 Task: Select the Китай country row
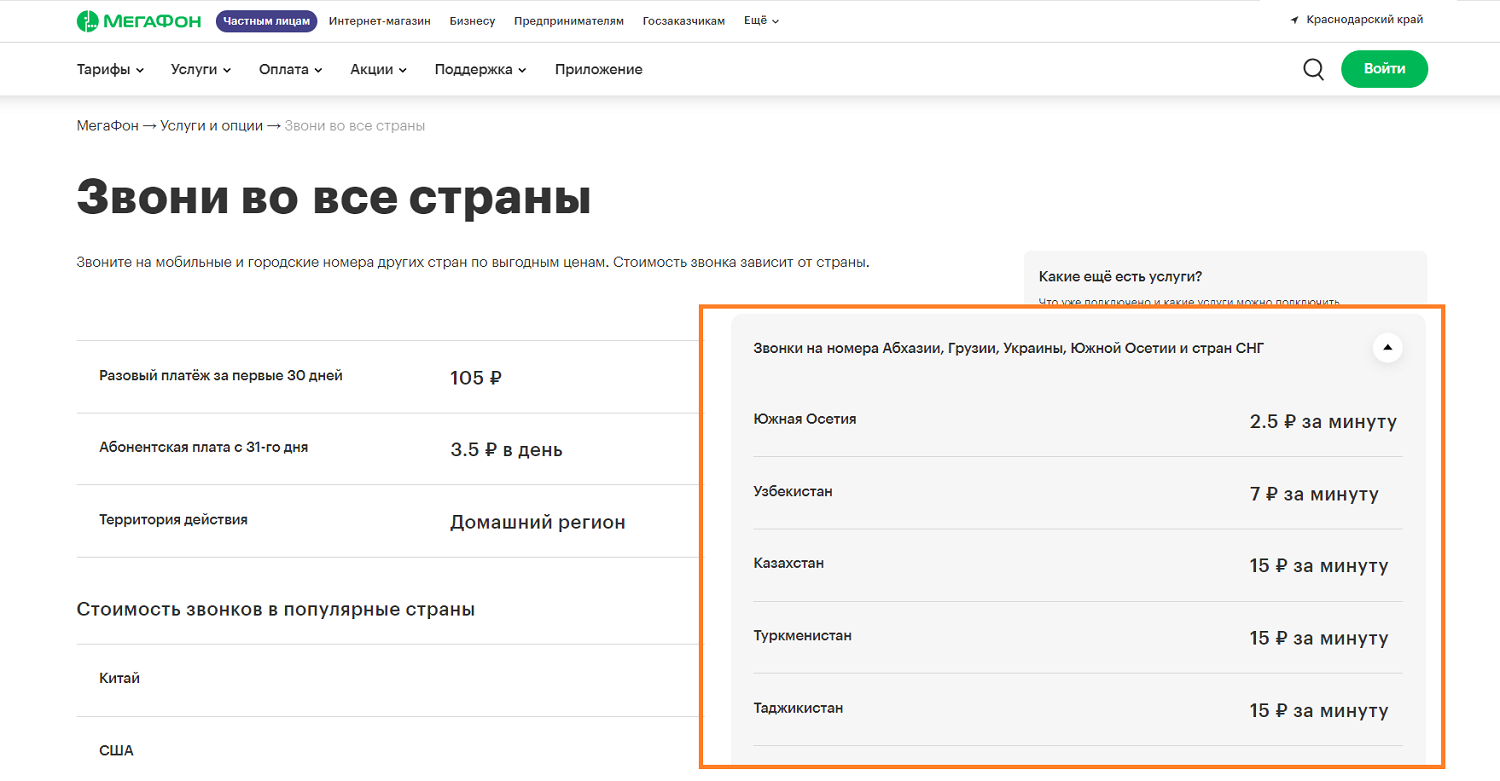coord(388,680)
